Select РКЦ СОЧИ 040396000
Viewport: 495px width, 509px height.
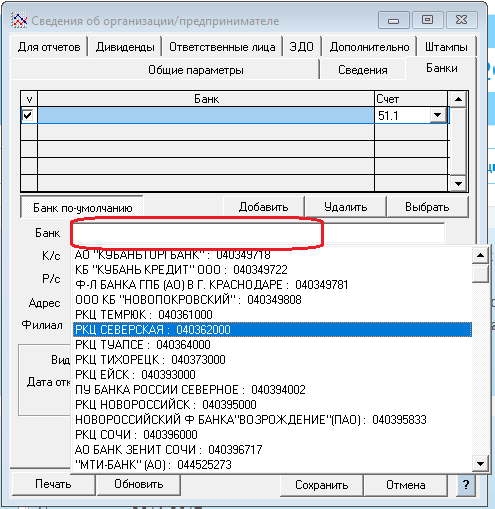(x=272, y=435)
